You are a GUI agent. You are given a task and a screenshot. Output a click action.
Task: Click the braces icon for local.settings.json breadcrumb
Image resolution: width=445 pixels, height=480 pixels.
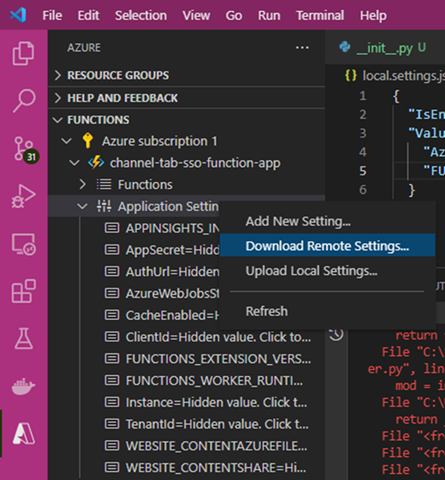(x=351, y=76)
